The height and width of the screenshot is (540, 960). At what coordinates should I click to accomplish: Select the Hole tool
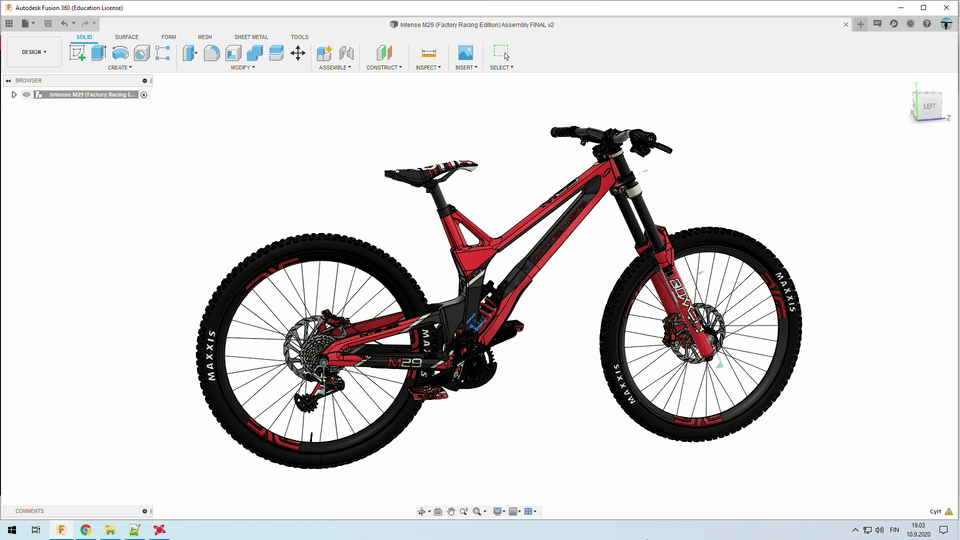(x=141, y=53)
